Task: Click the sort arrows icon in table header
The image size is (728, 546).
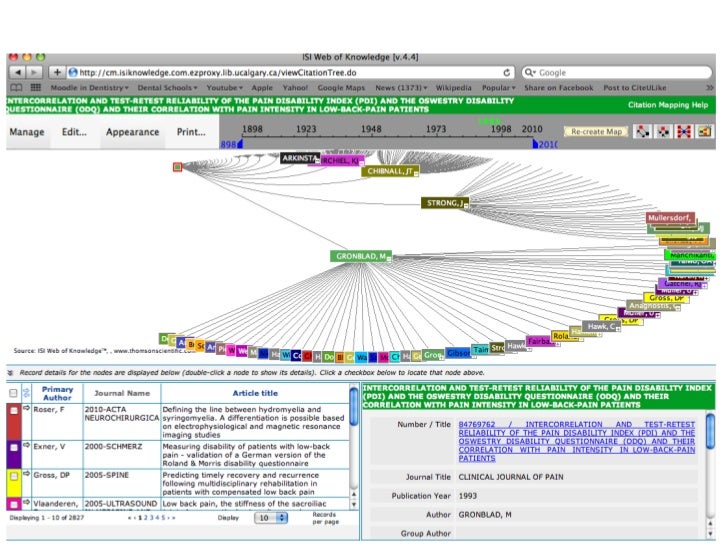Action: 26,393
